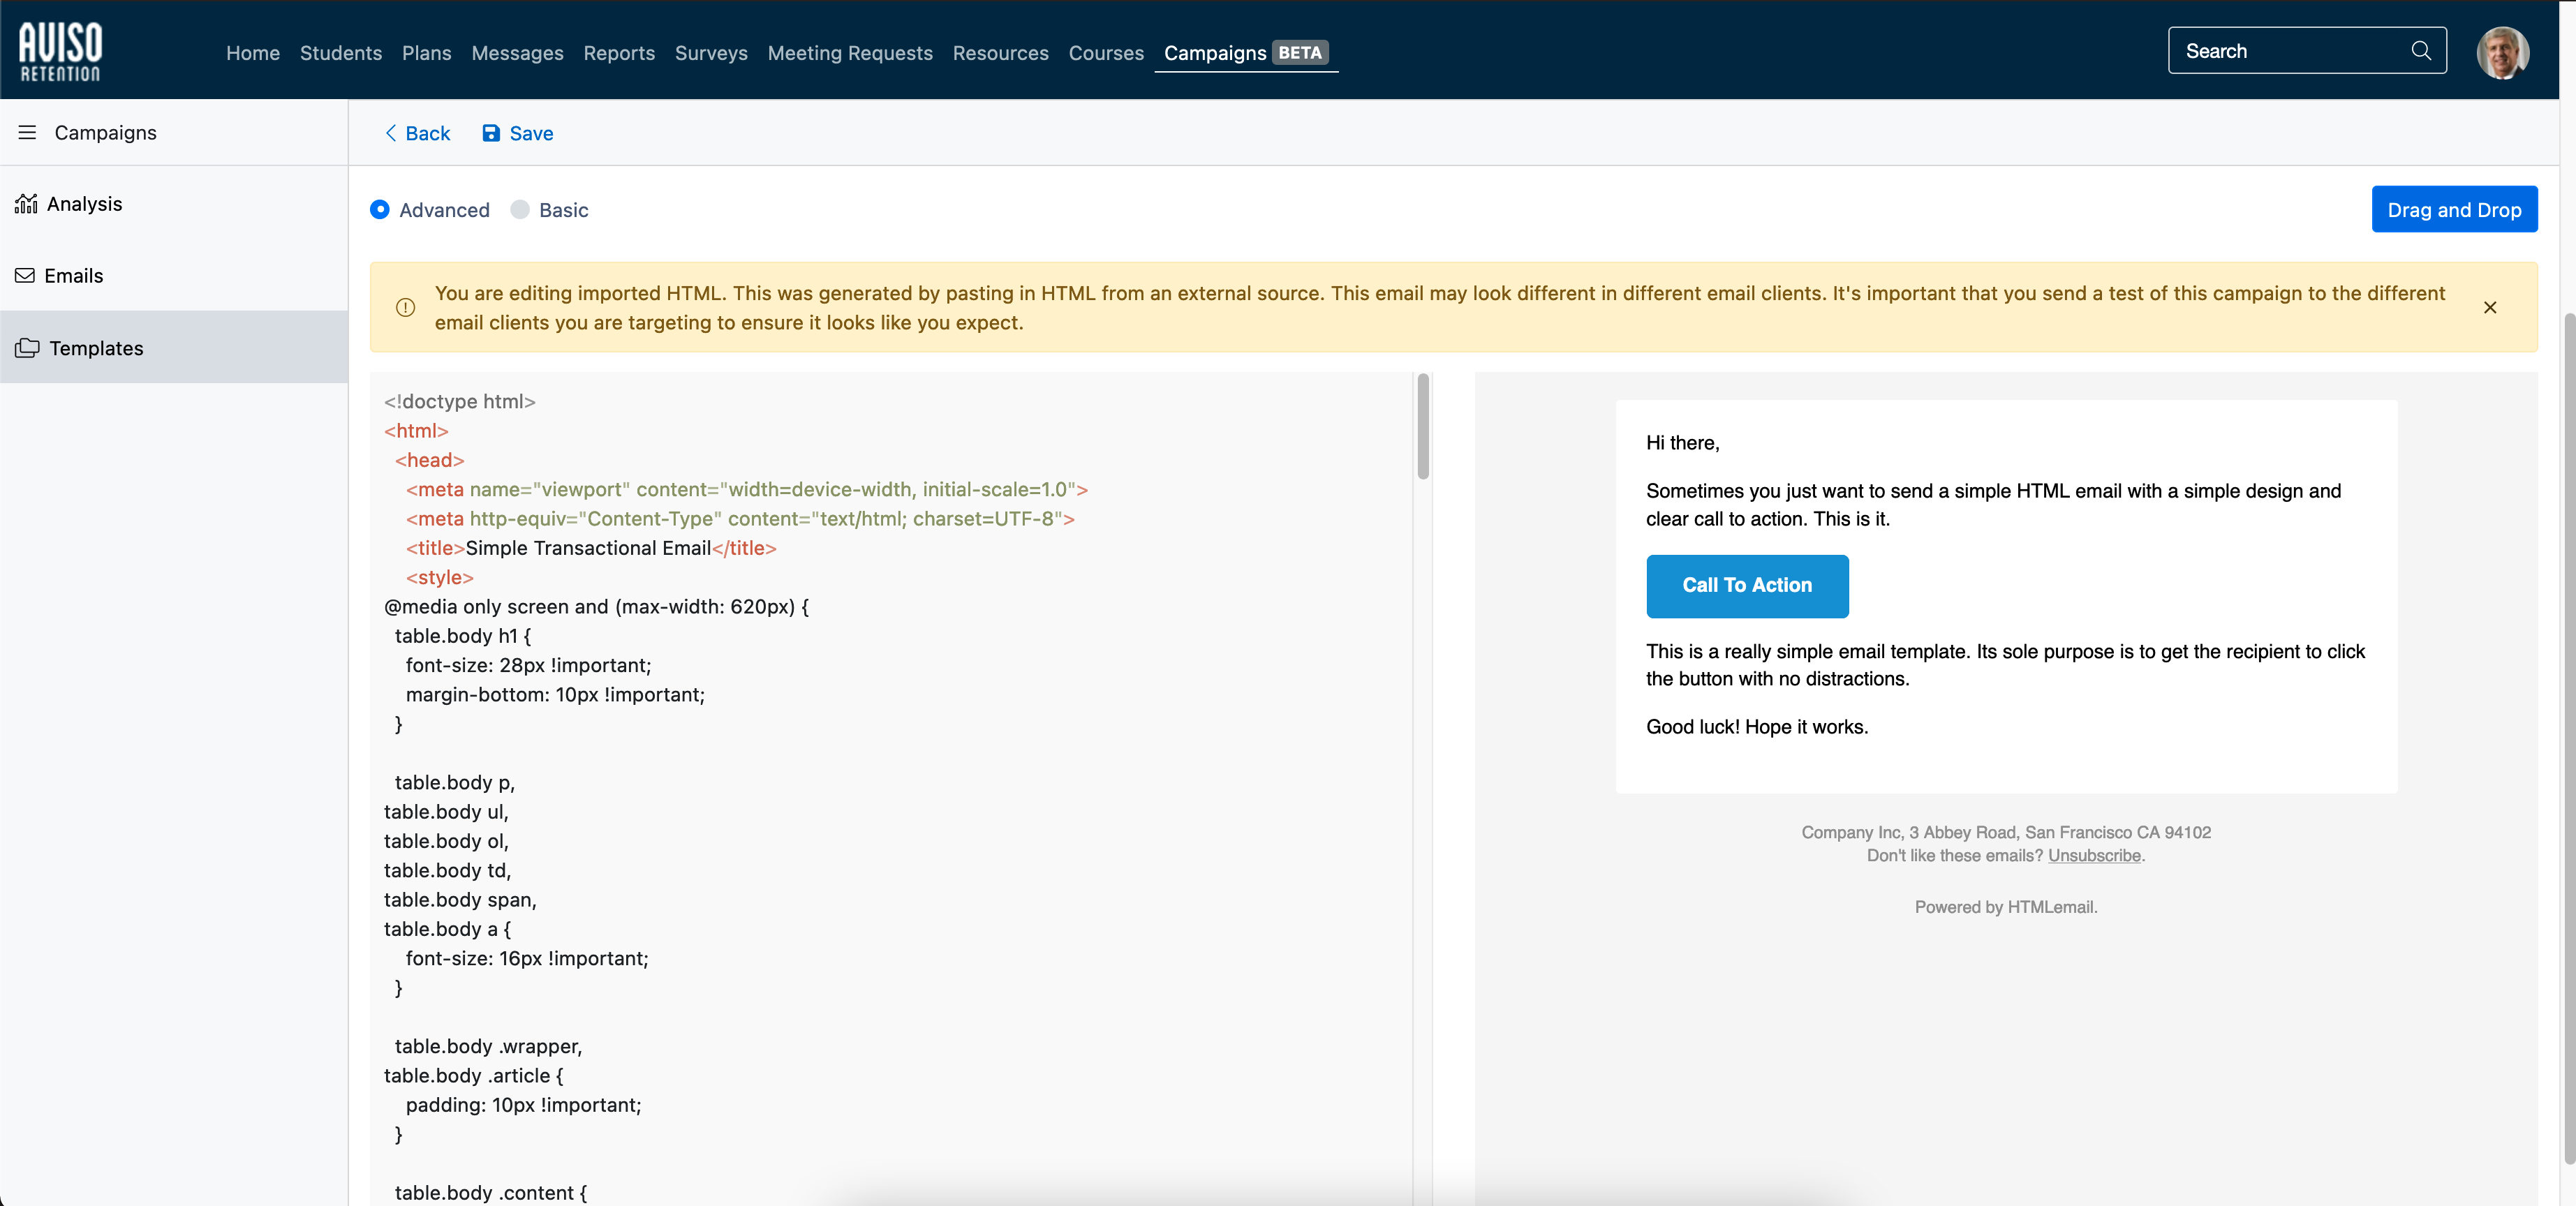
Task: Open the Messages navigation item
Action: click(x=517, y=53)
